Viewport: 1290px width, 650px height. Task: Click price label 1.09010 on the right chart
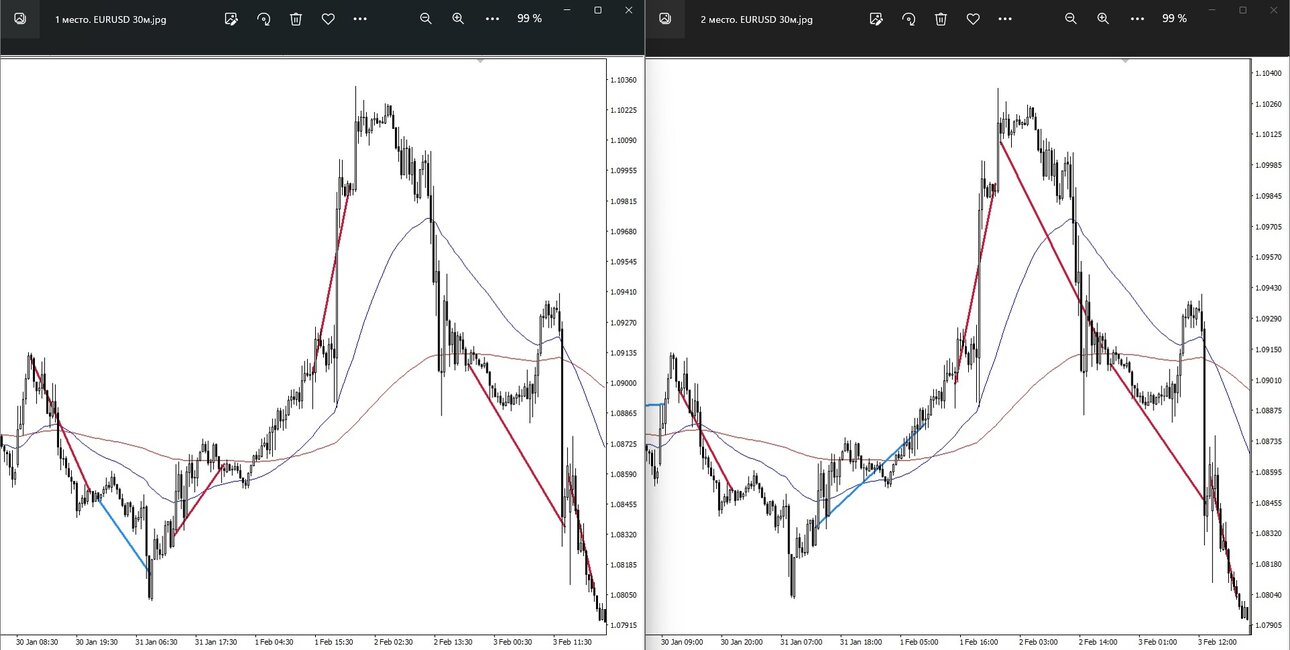click(1269, 380)
